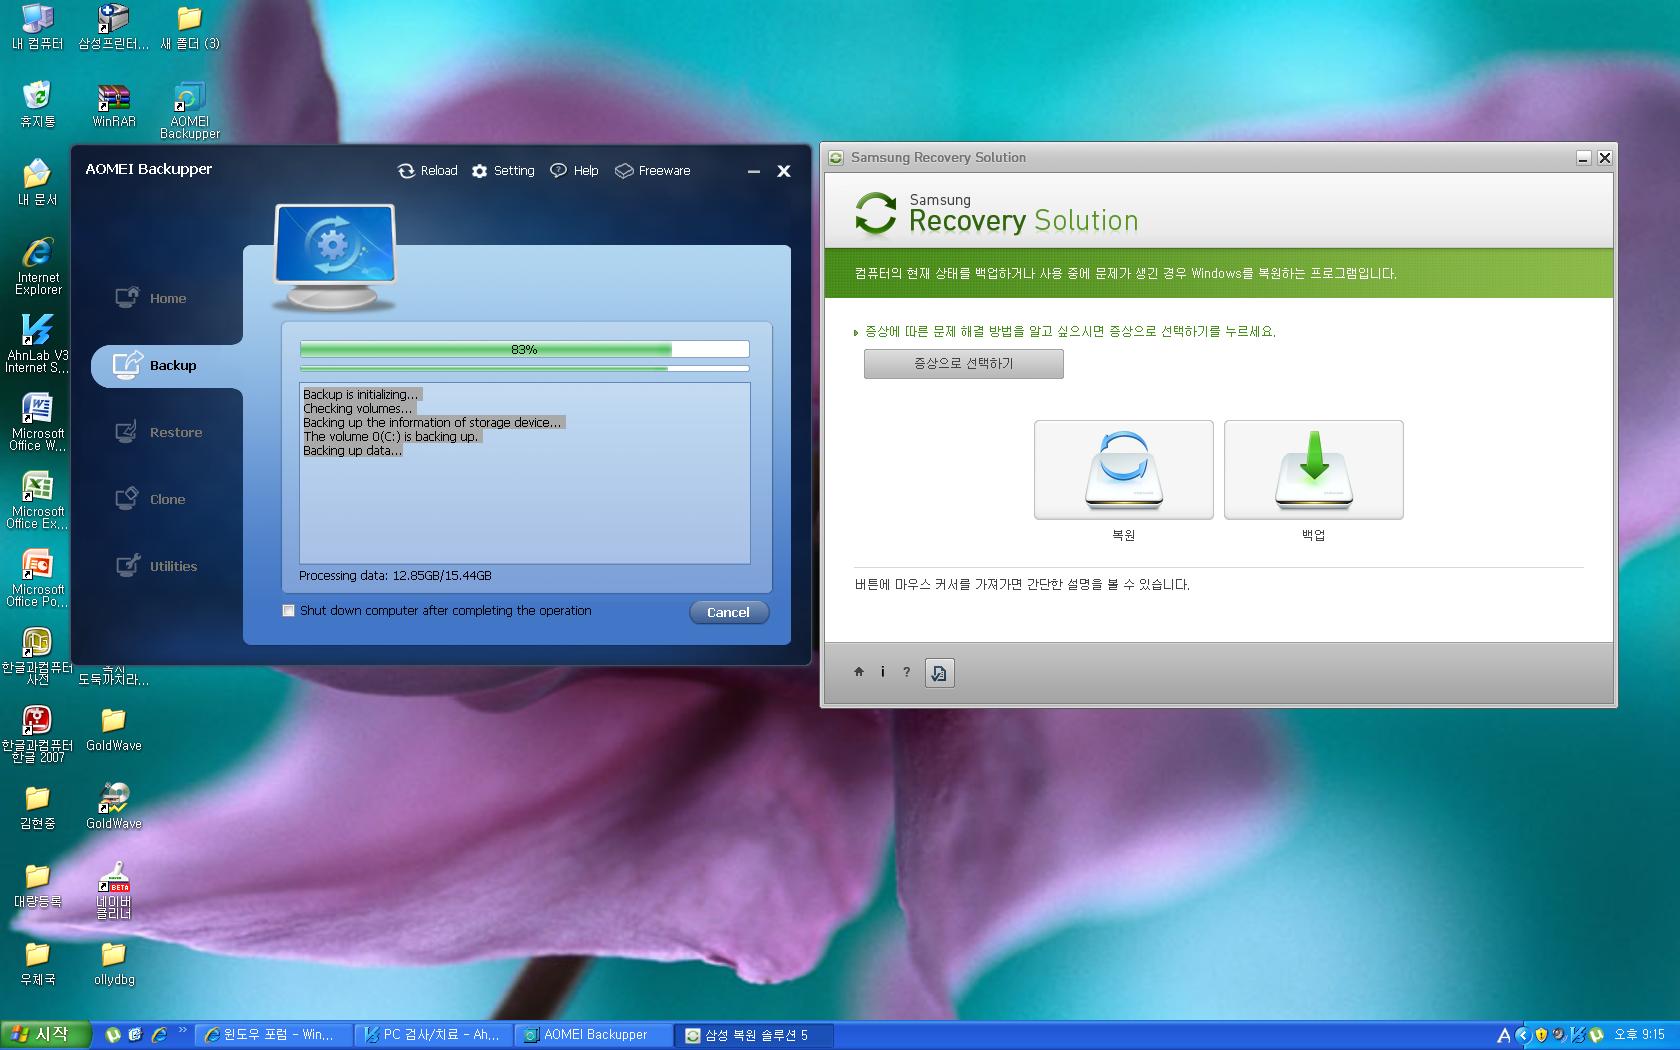This screenshot has width=1680, height=1050.
Task: Open the 휴지통 recycle bin icon
Action: point(38,105)
